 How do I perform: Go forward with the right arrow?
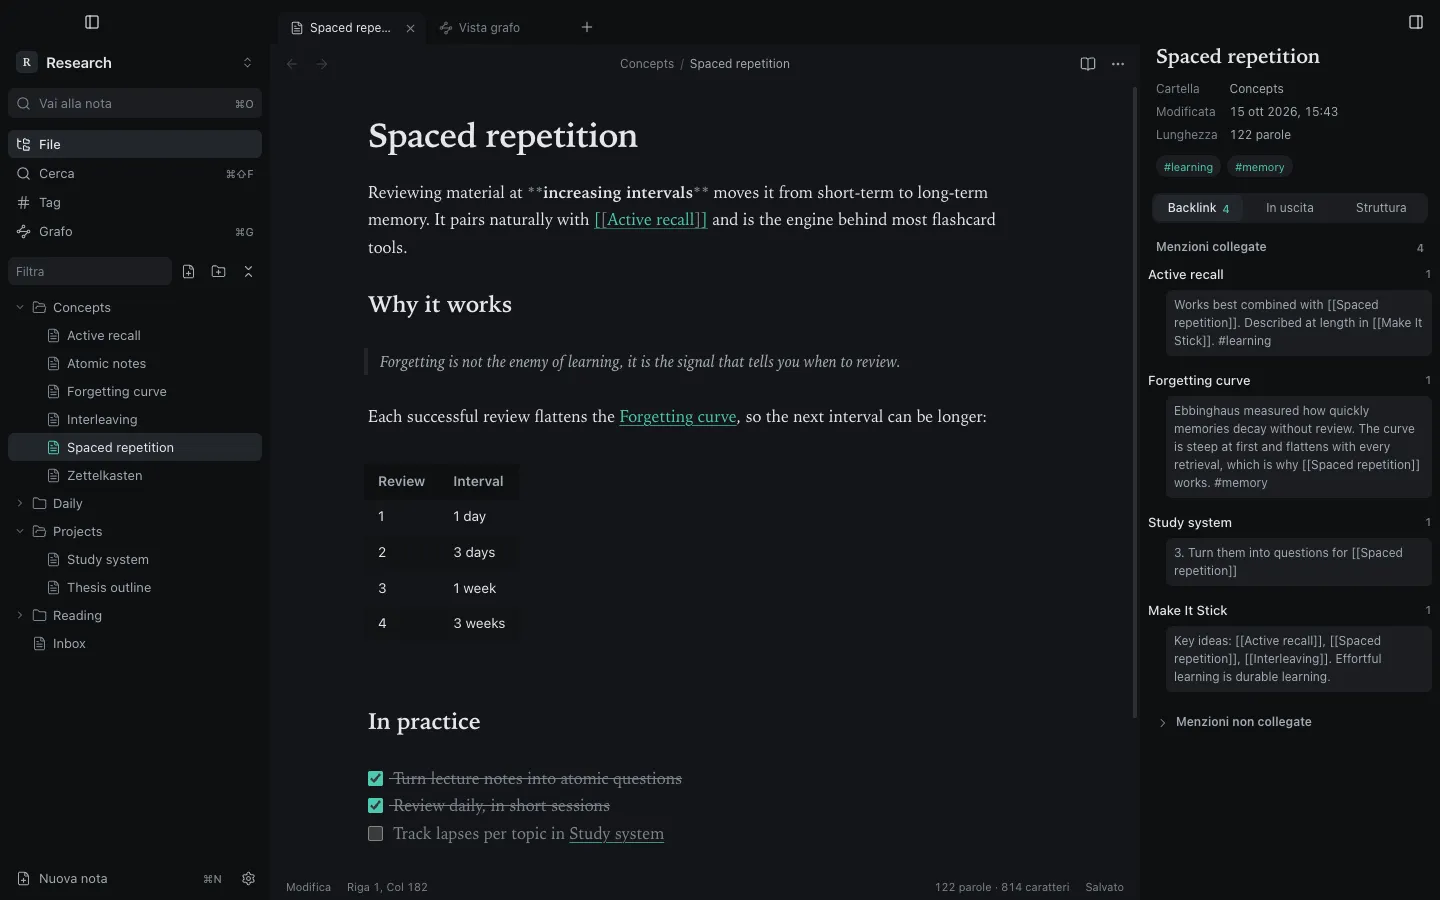322,64
